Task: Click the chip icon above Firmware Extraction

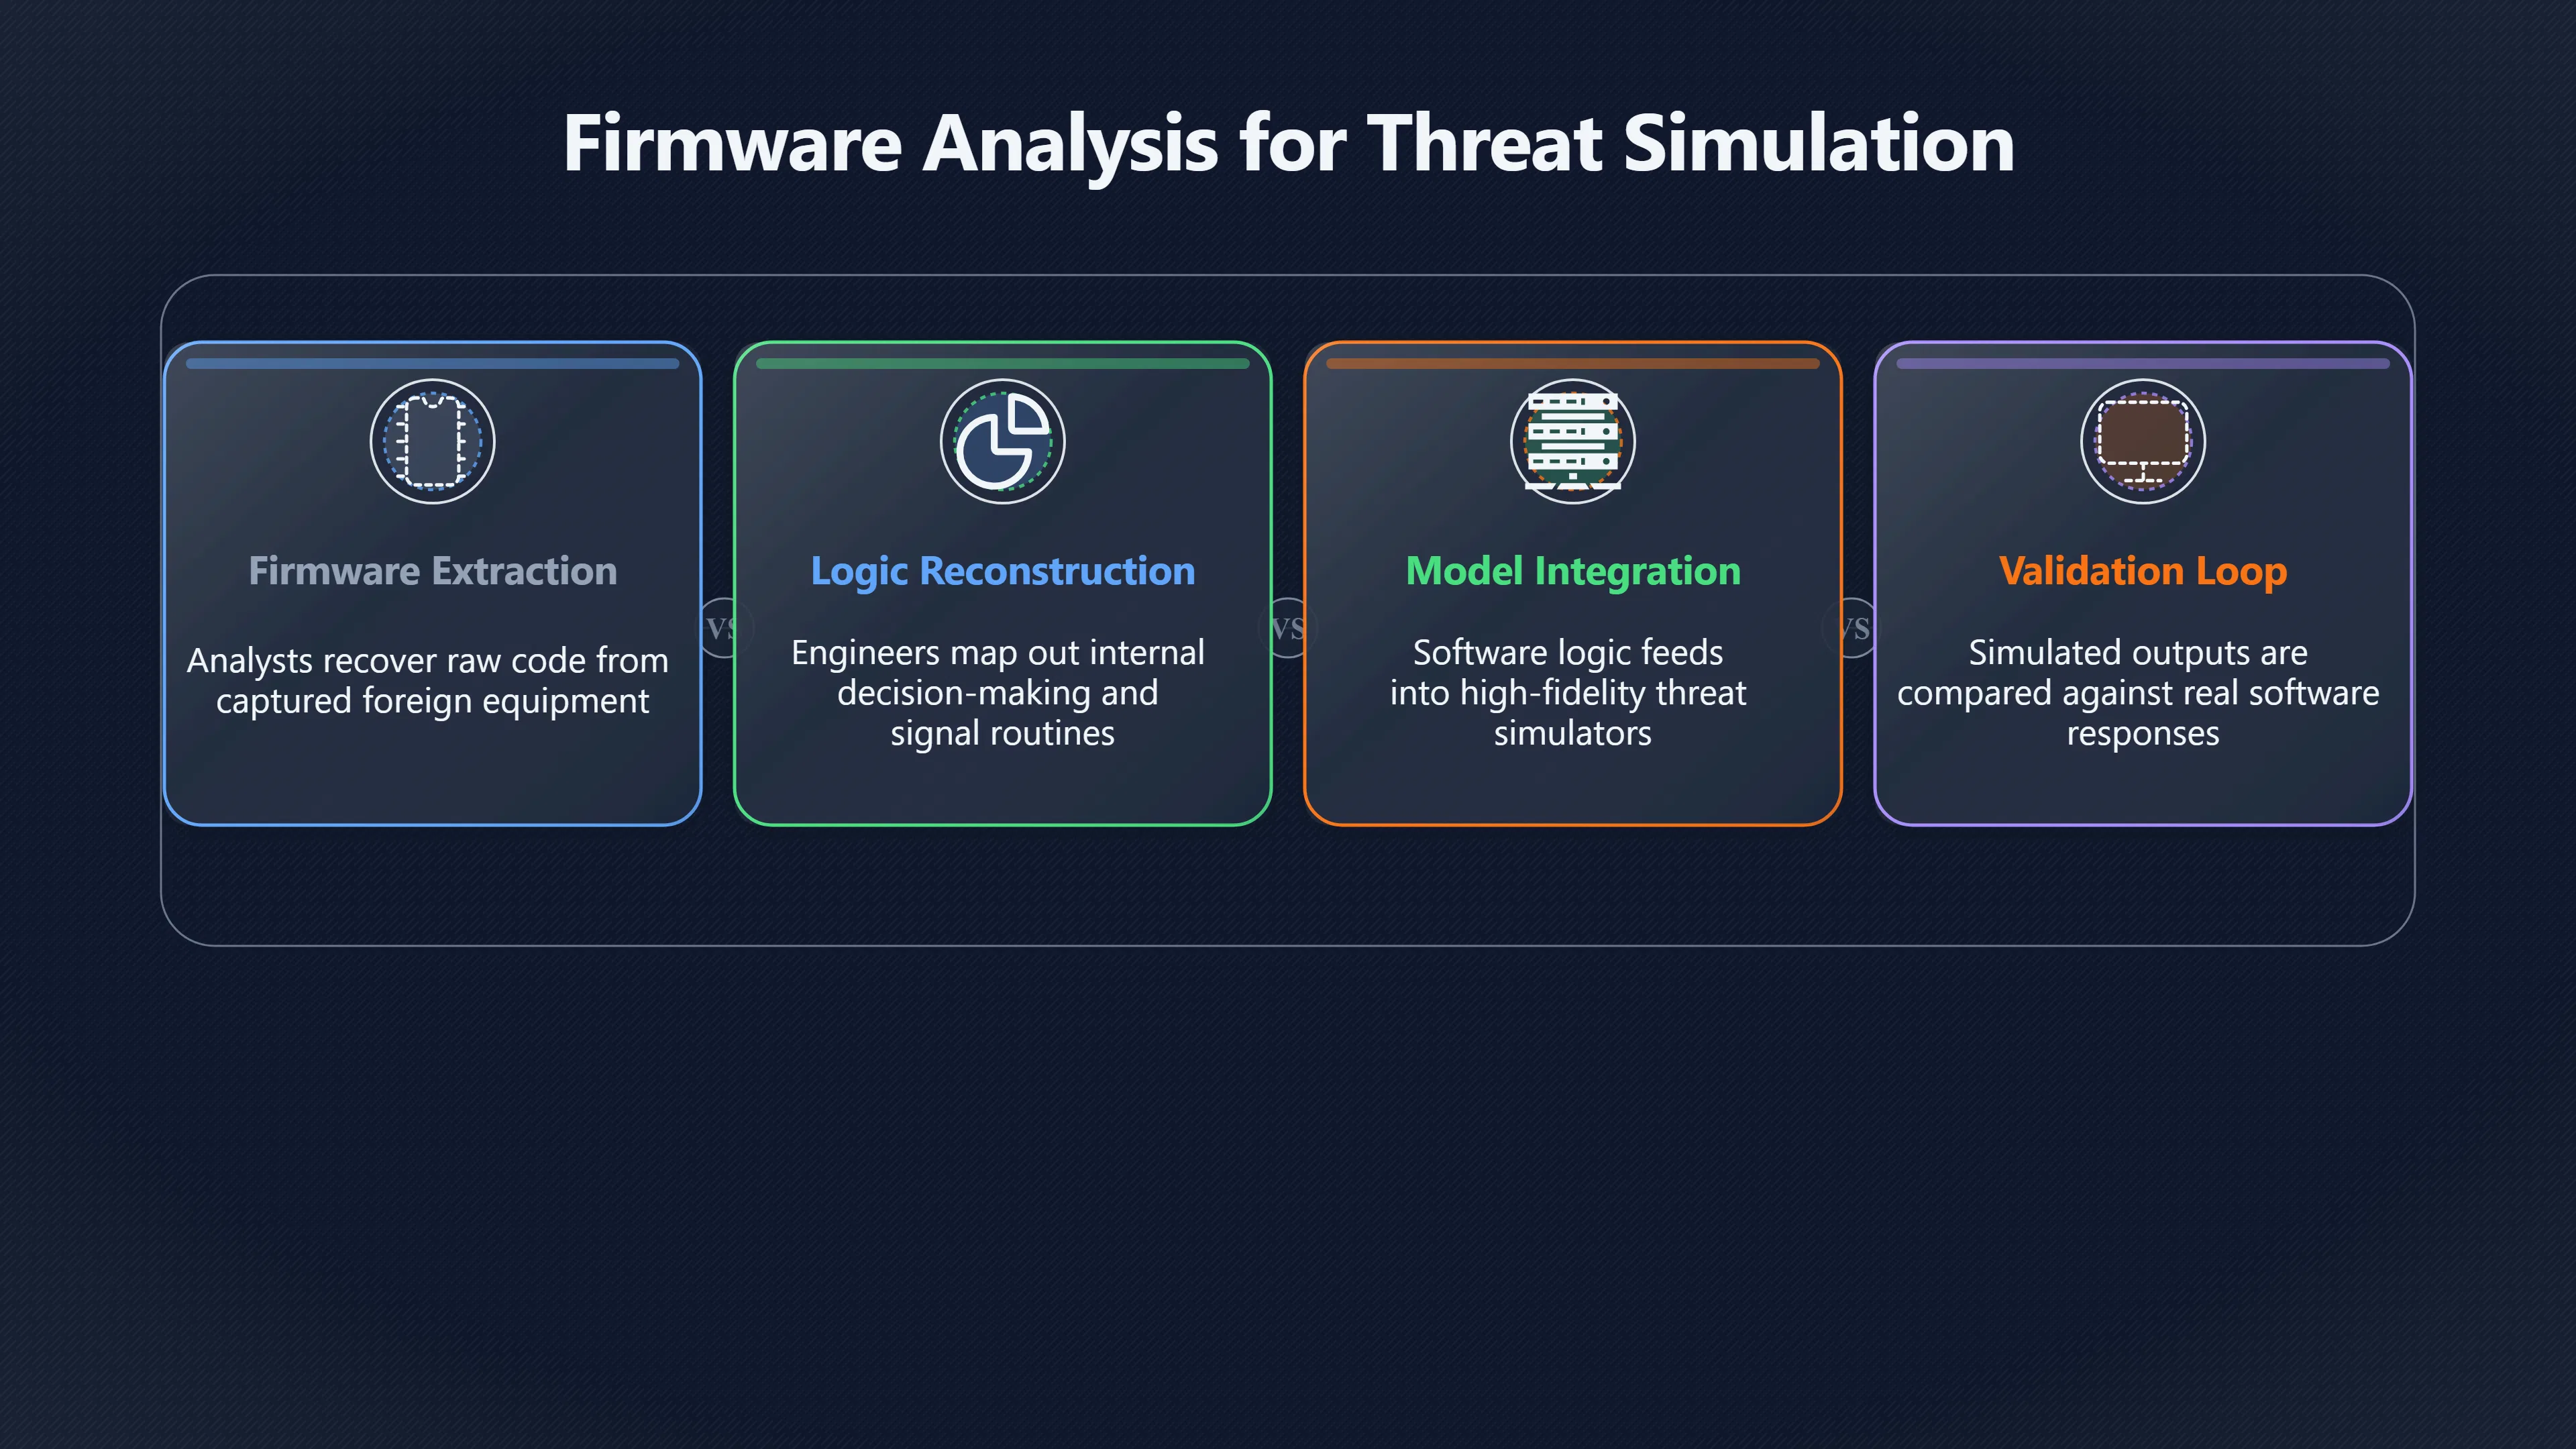Action: coord(432,441)
